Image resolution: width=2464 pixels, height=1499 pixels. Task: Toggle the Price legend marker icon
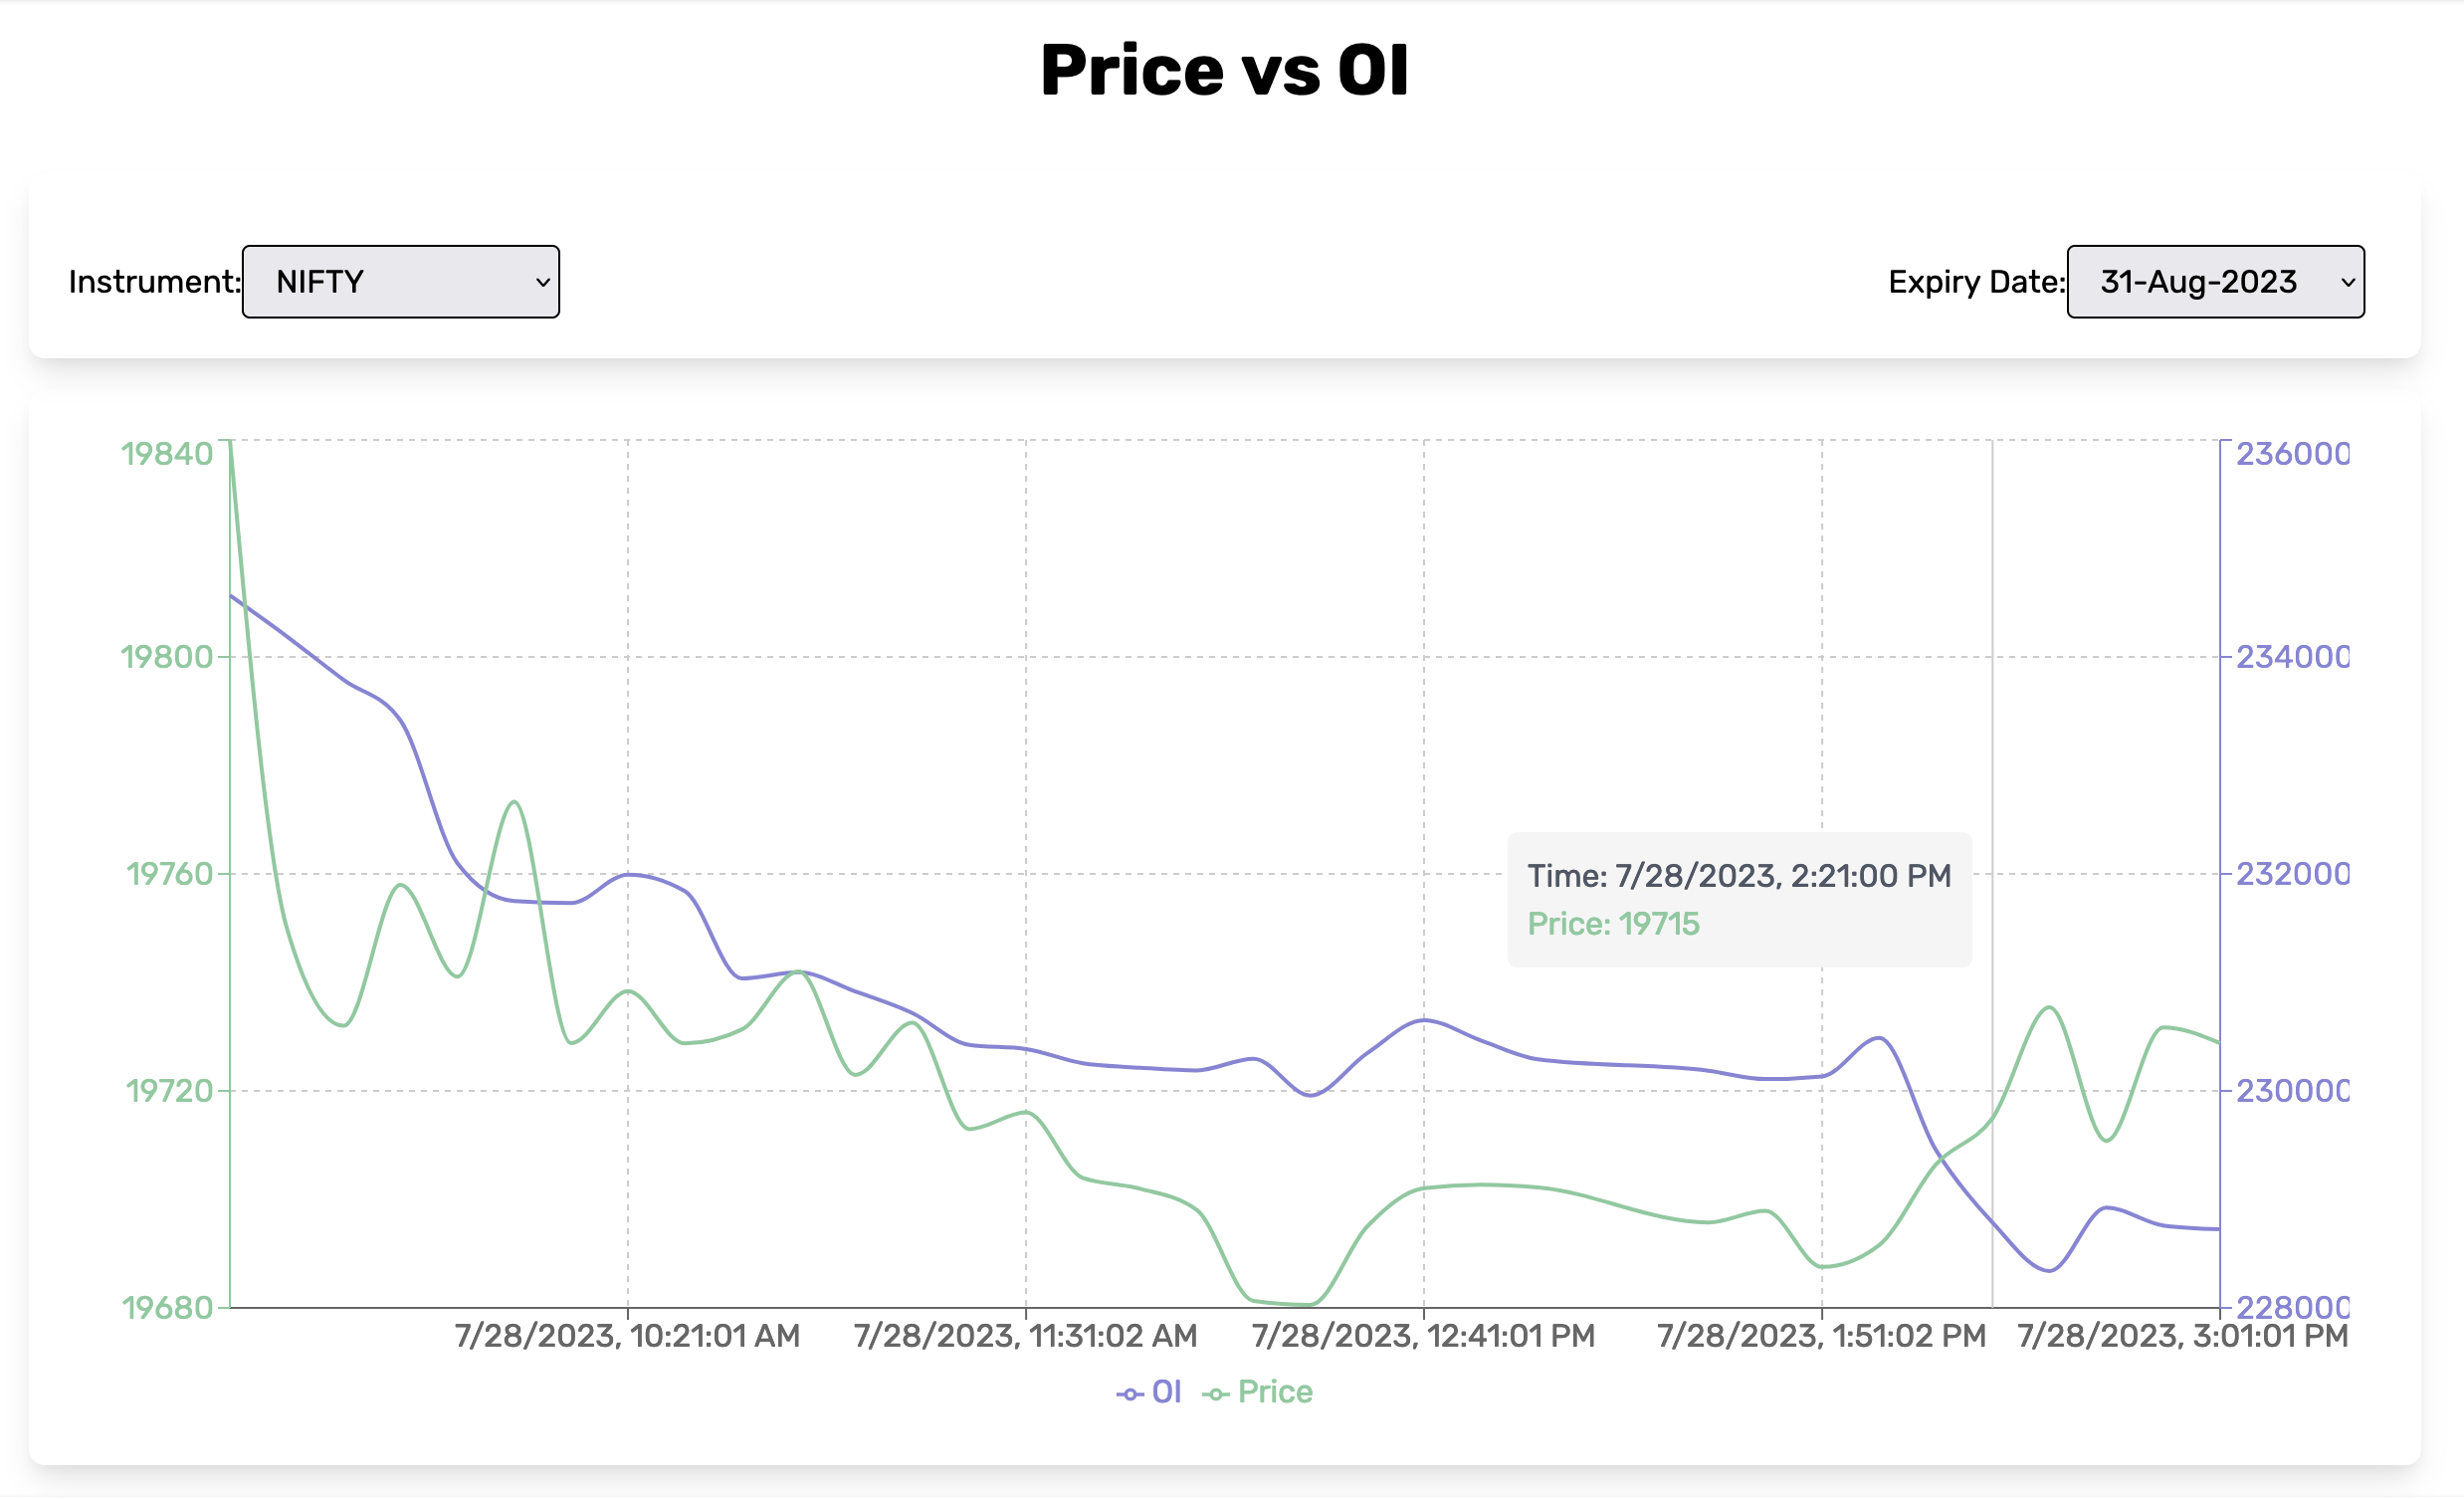pos(1216,1390)
